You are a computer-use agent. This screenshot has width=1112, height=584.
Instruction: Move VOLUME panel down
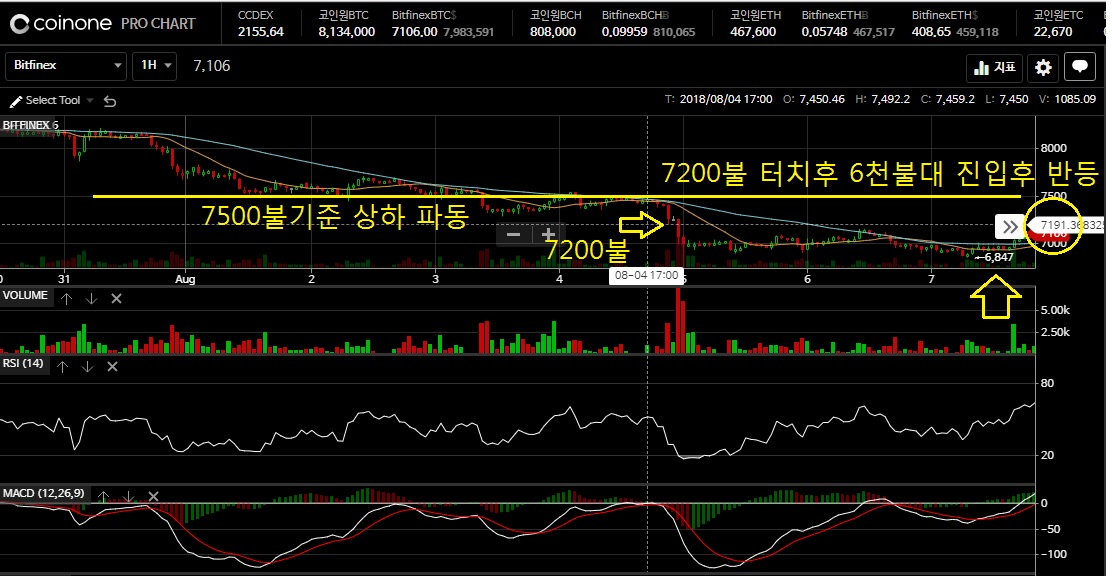[91, 299]
